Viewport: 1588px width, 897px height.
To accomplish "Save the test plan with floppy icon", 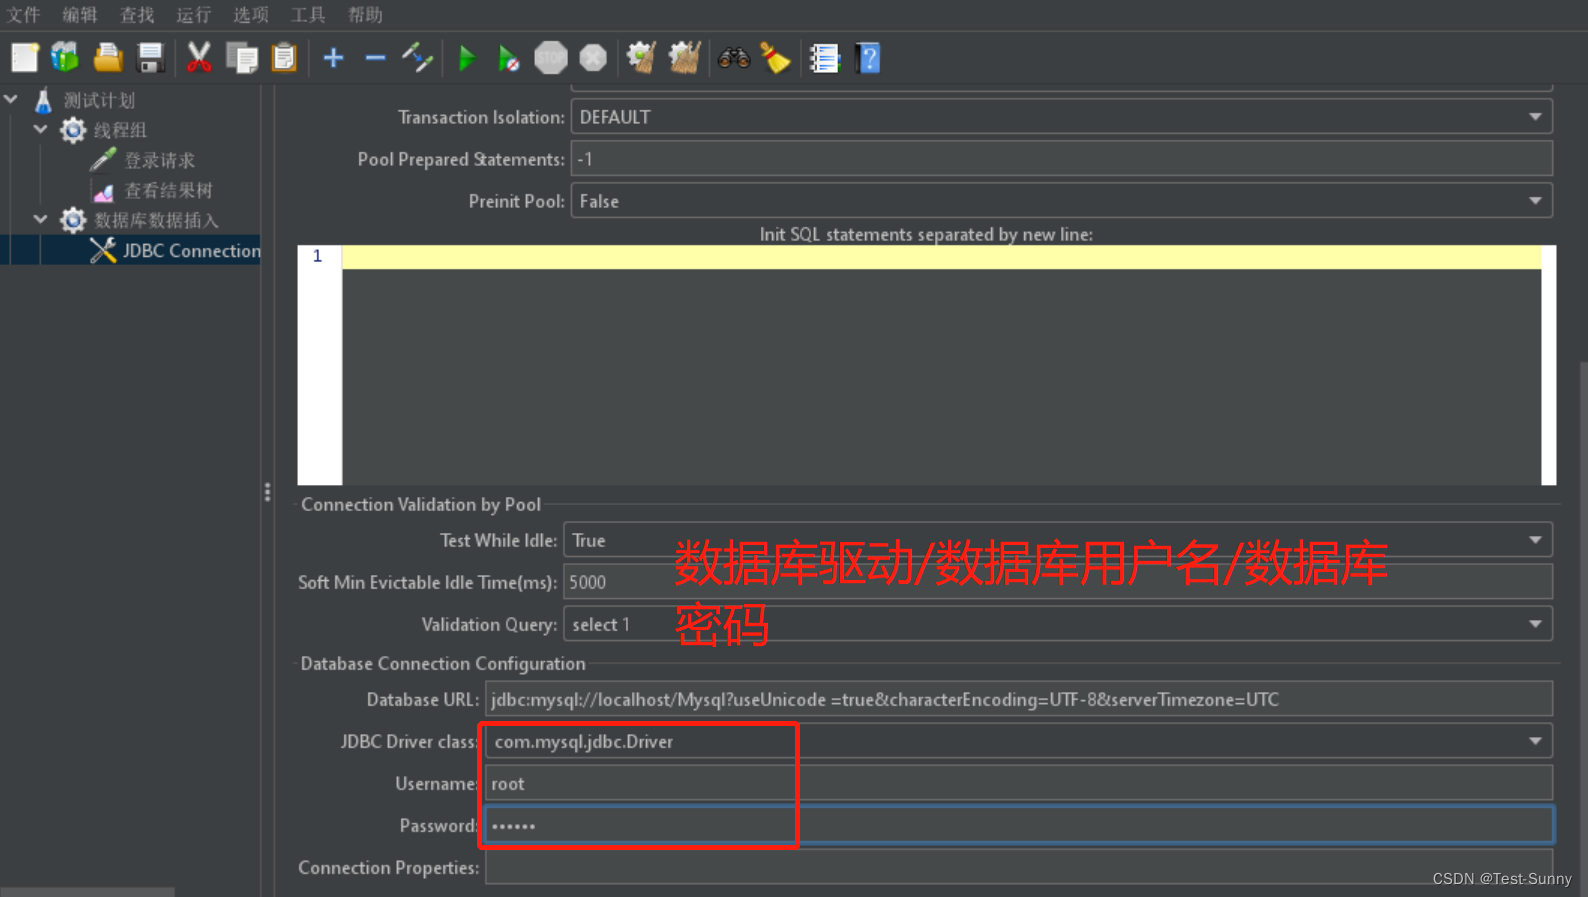I will pos(150,58).
